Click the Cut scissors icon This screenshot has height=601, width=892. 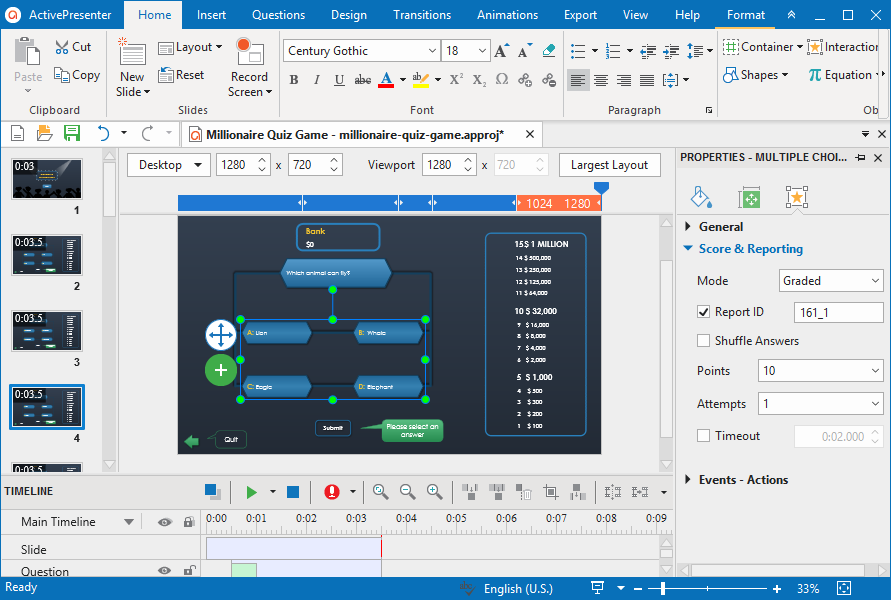click(61, 47)
